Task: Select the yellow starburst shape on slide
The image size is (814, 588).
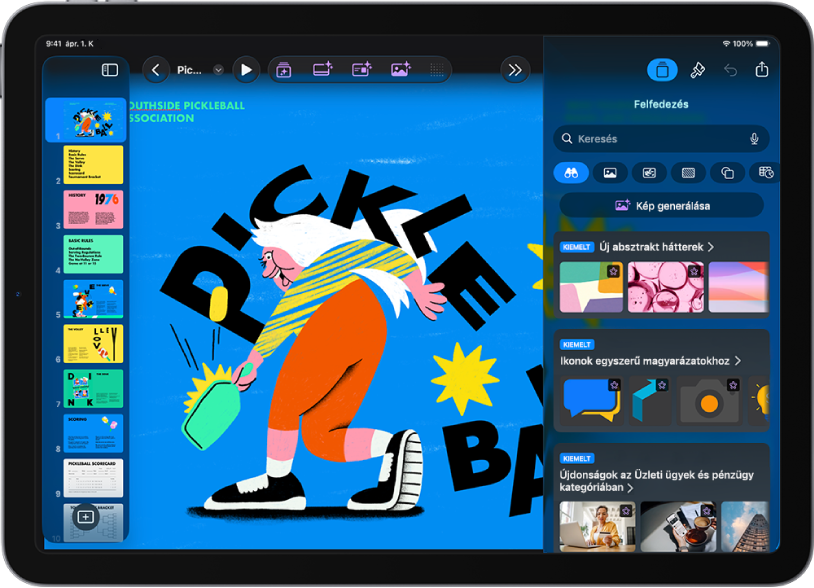Action: pos(465,378)
